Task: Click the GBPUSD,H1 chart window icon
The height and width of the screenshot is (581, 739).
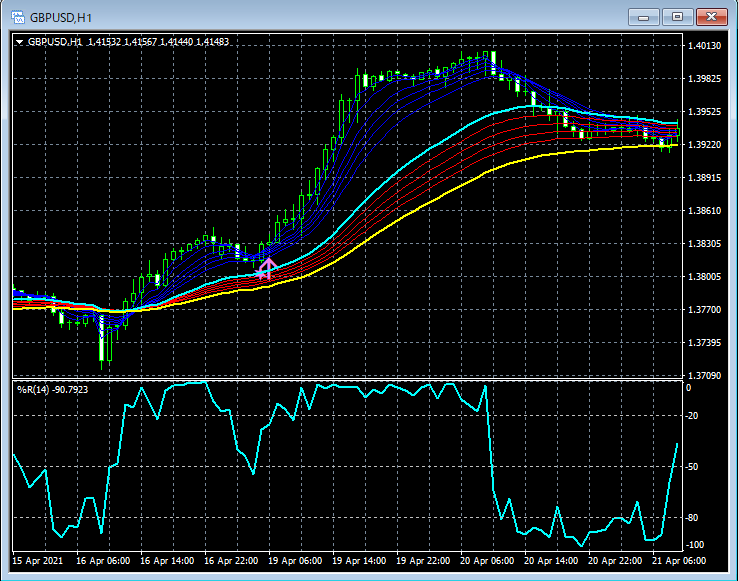Action: (x=18, y=17)
